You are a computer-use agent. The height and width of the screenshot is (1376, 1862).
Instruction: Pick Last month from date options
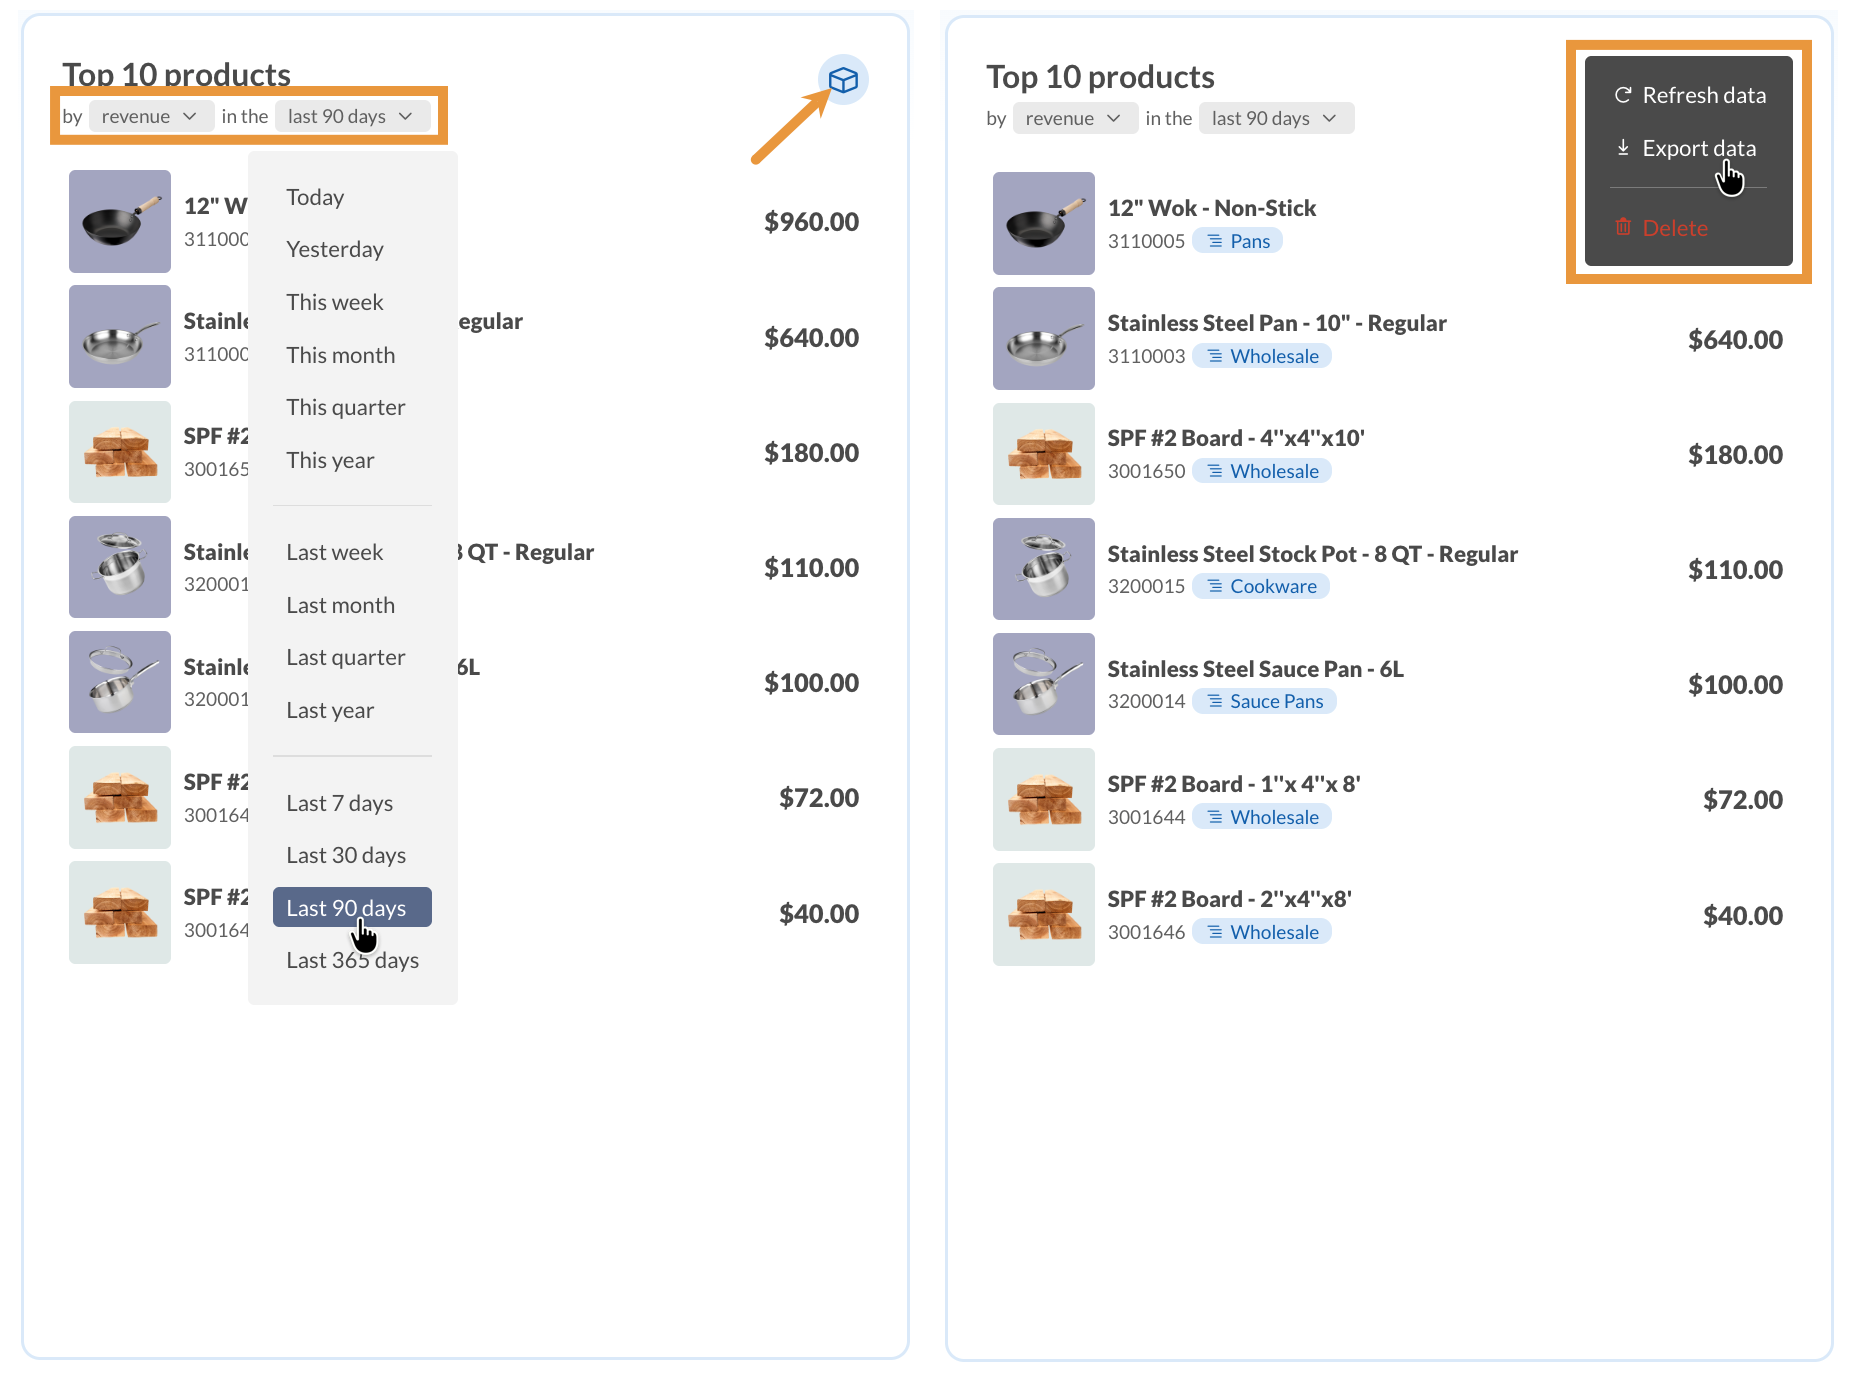pos(340,605)
